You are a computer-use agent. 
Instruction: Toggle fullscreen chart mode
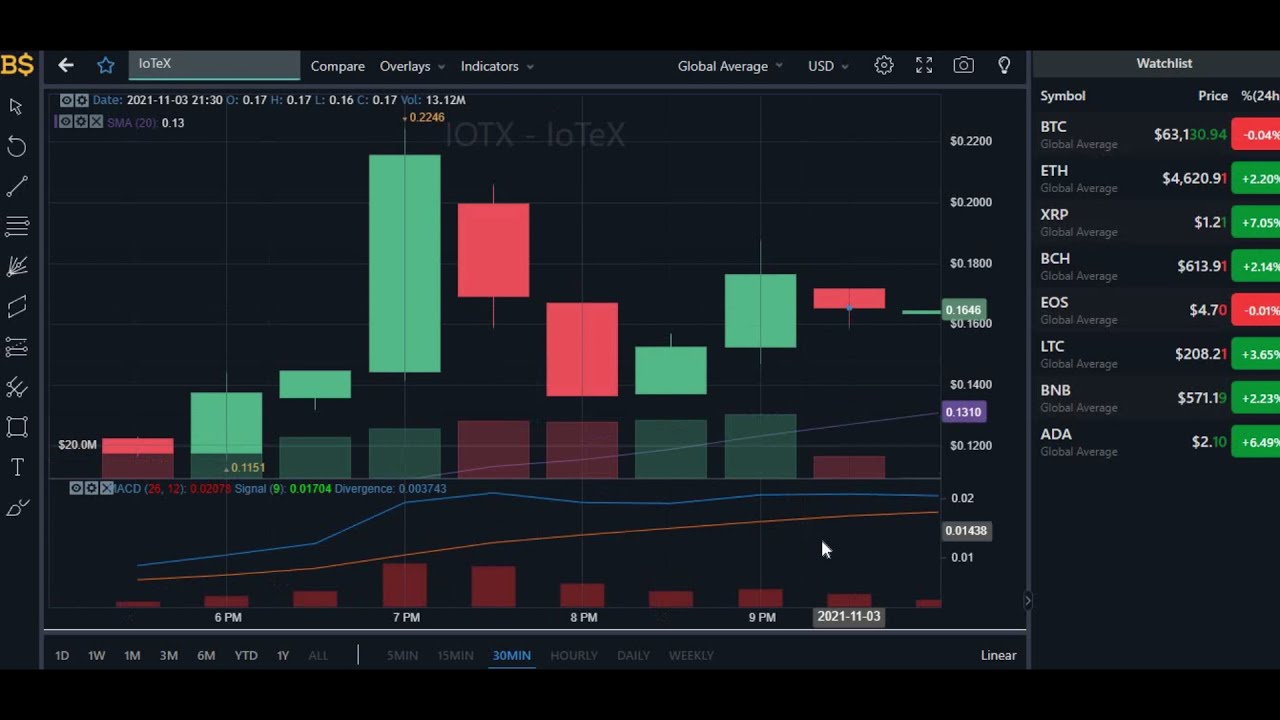tap(924, 66)
